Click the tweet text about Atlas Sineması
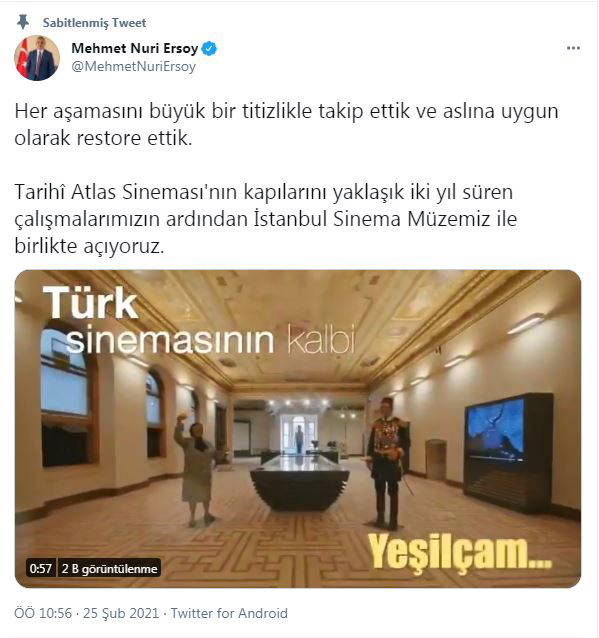The width and height of the screenshot is (599, 638). 266,219
